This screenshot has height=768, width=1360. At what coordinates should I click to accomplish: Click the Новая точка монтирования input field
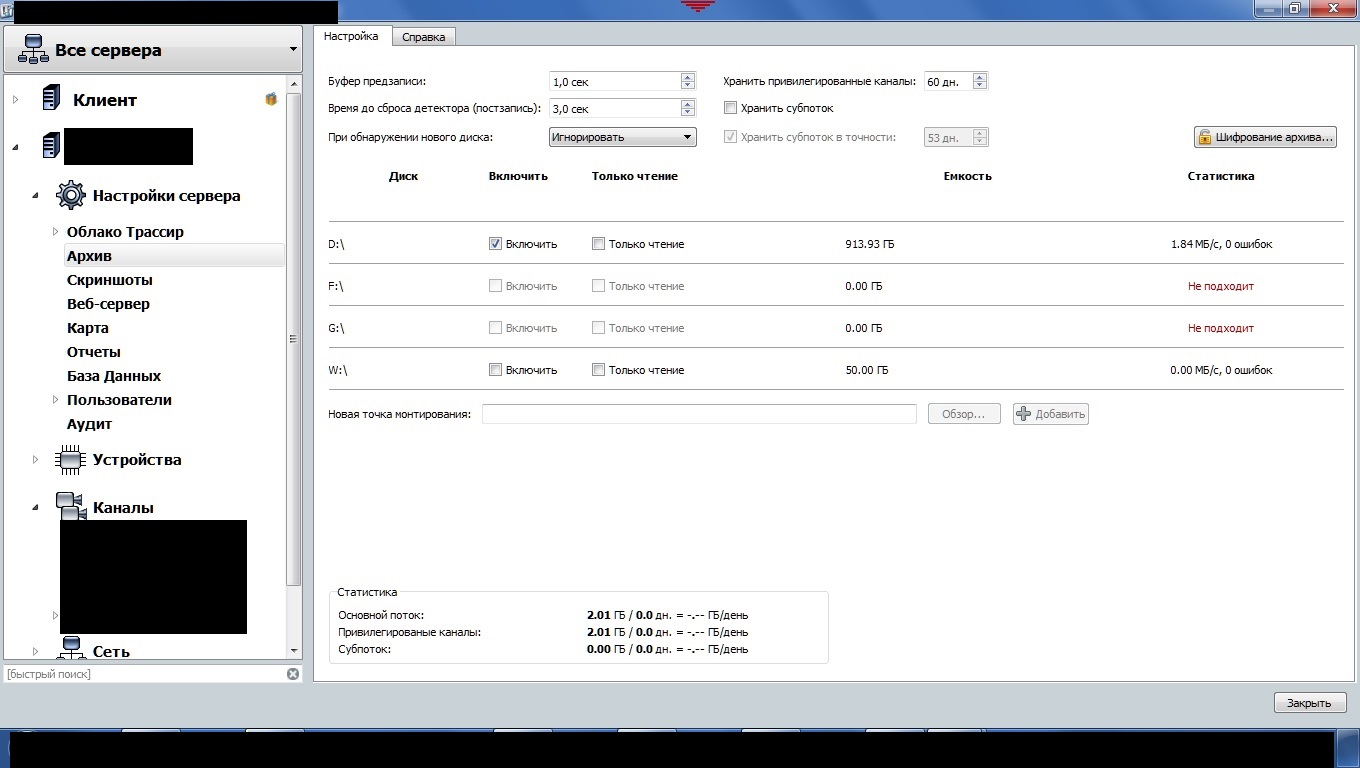[x=698, y=414]
